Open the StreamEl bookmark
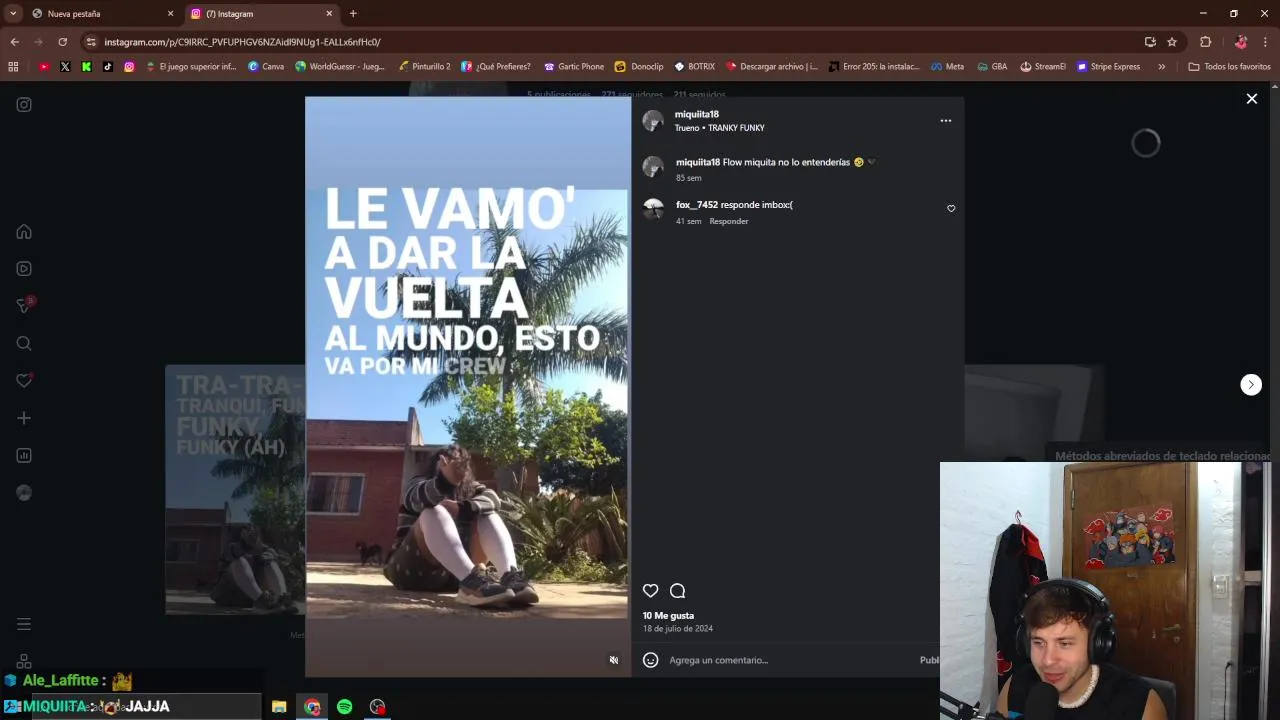 tap(1043, 67)
